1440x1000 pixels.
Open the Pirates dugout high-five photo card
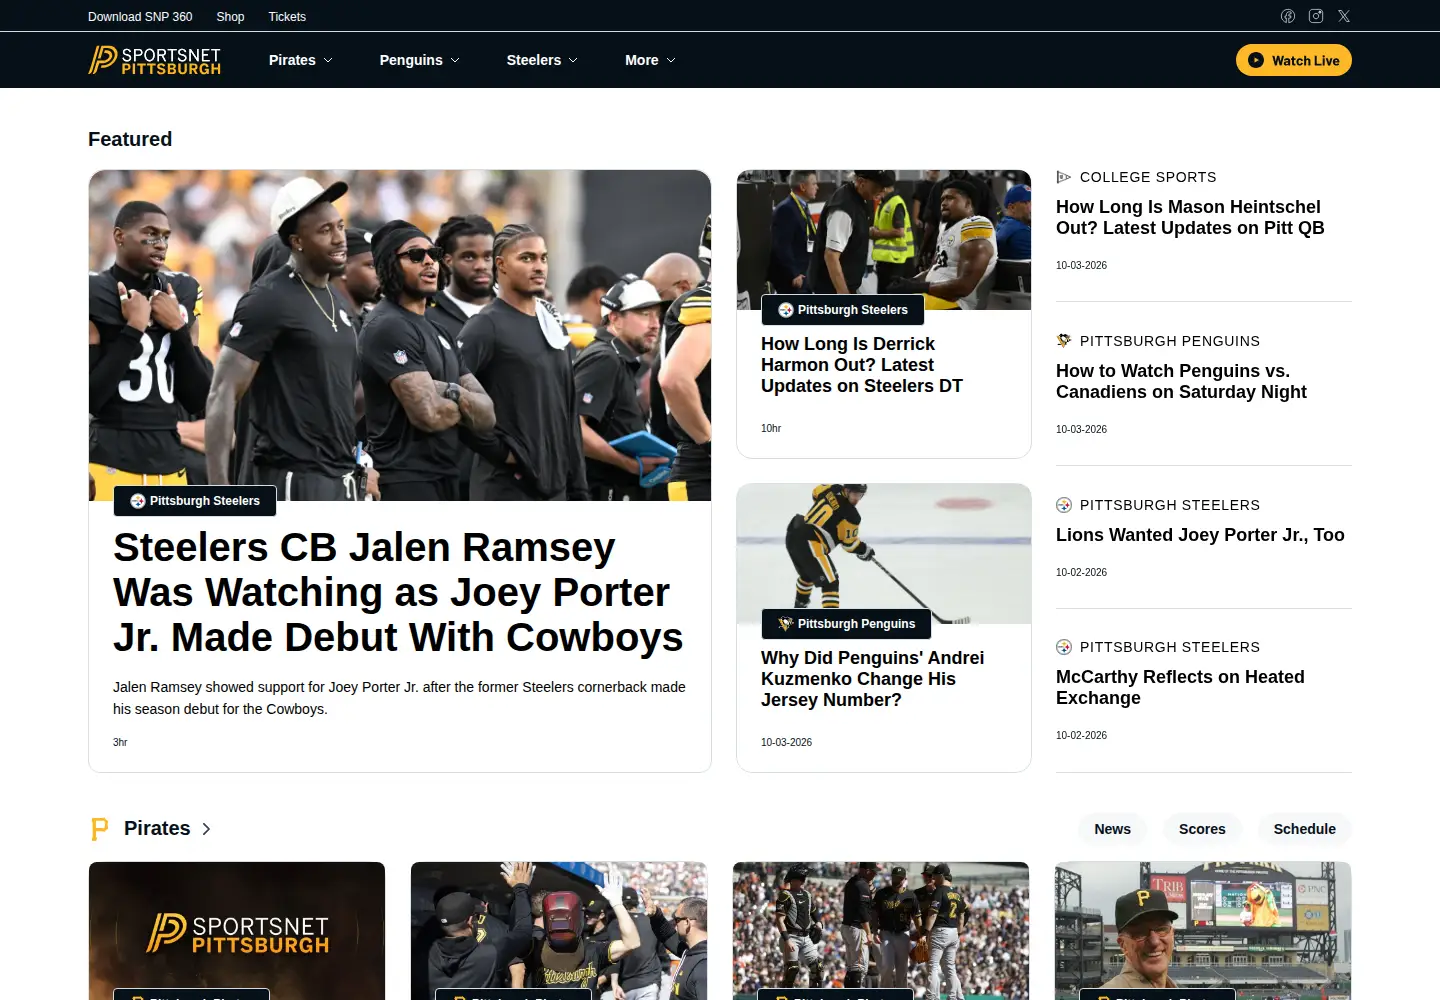[x=559, y=931]
